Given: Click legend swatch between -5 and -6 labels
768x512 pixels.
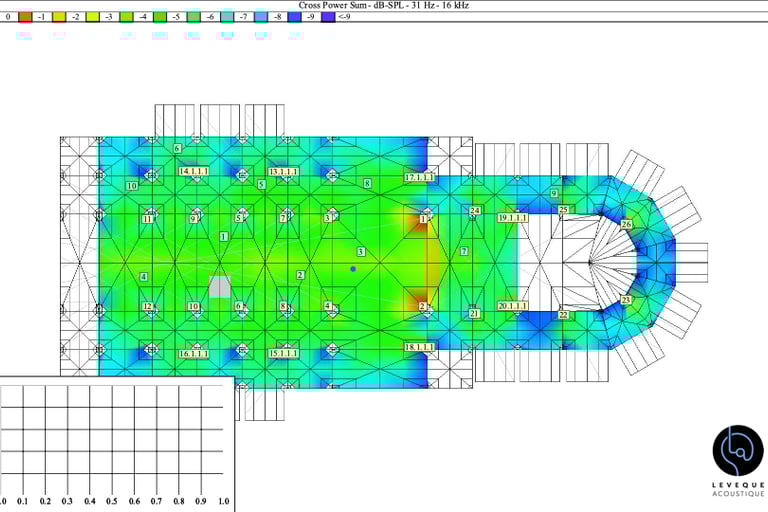Looking at the screenshot, I should point(193,17).
